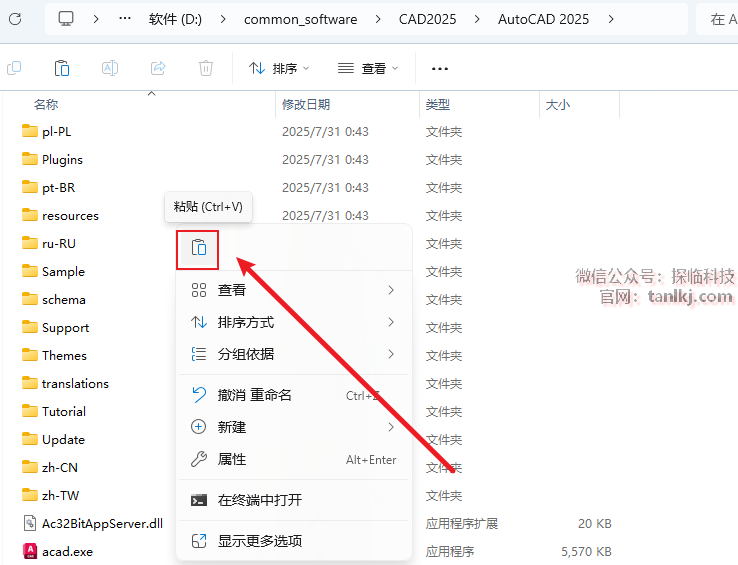Screen dimensions: 738x565
Task: Select the schema folder
Action: tap(64, 299)
